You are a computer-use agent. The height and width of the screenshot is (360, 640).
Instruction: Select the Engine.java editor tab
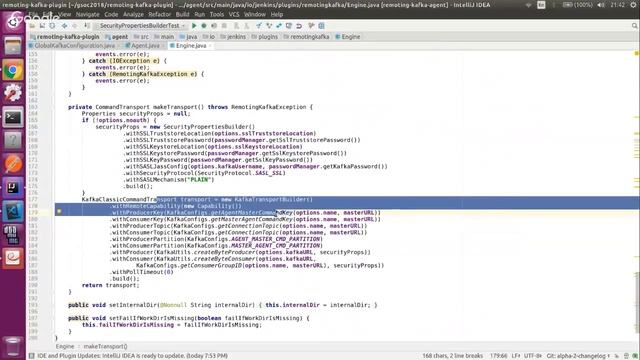(x=191, y=46)
